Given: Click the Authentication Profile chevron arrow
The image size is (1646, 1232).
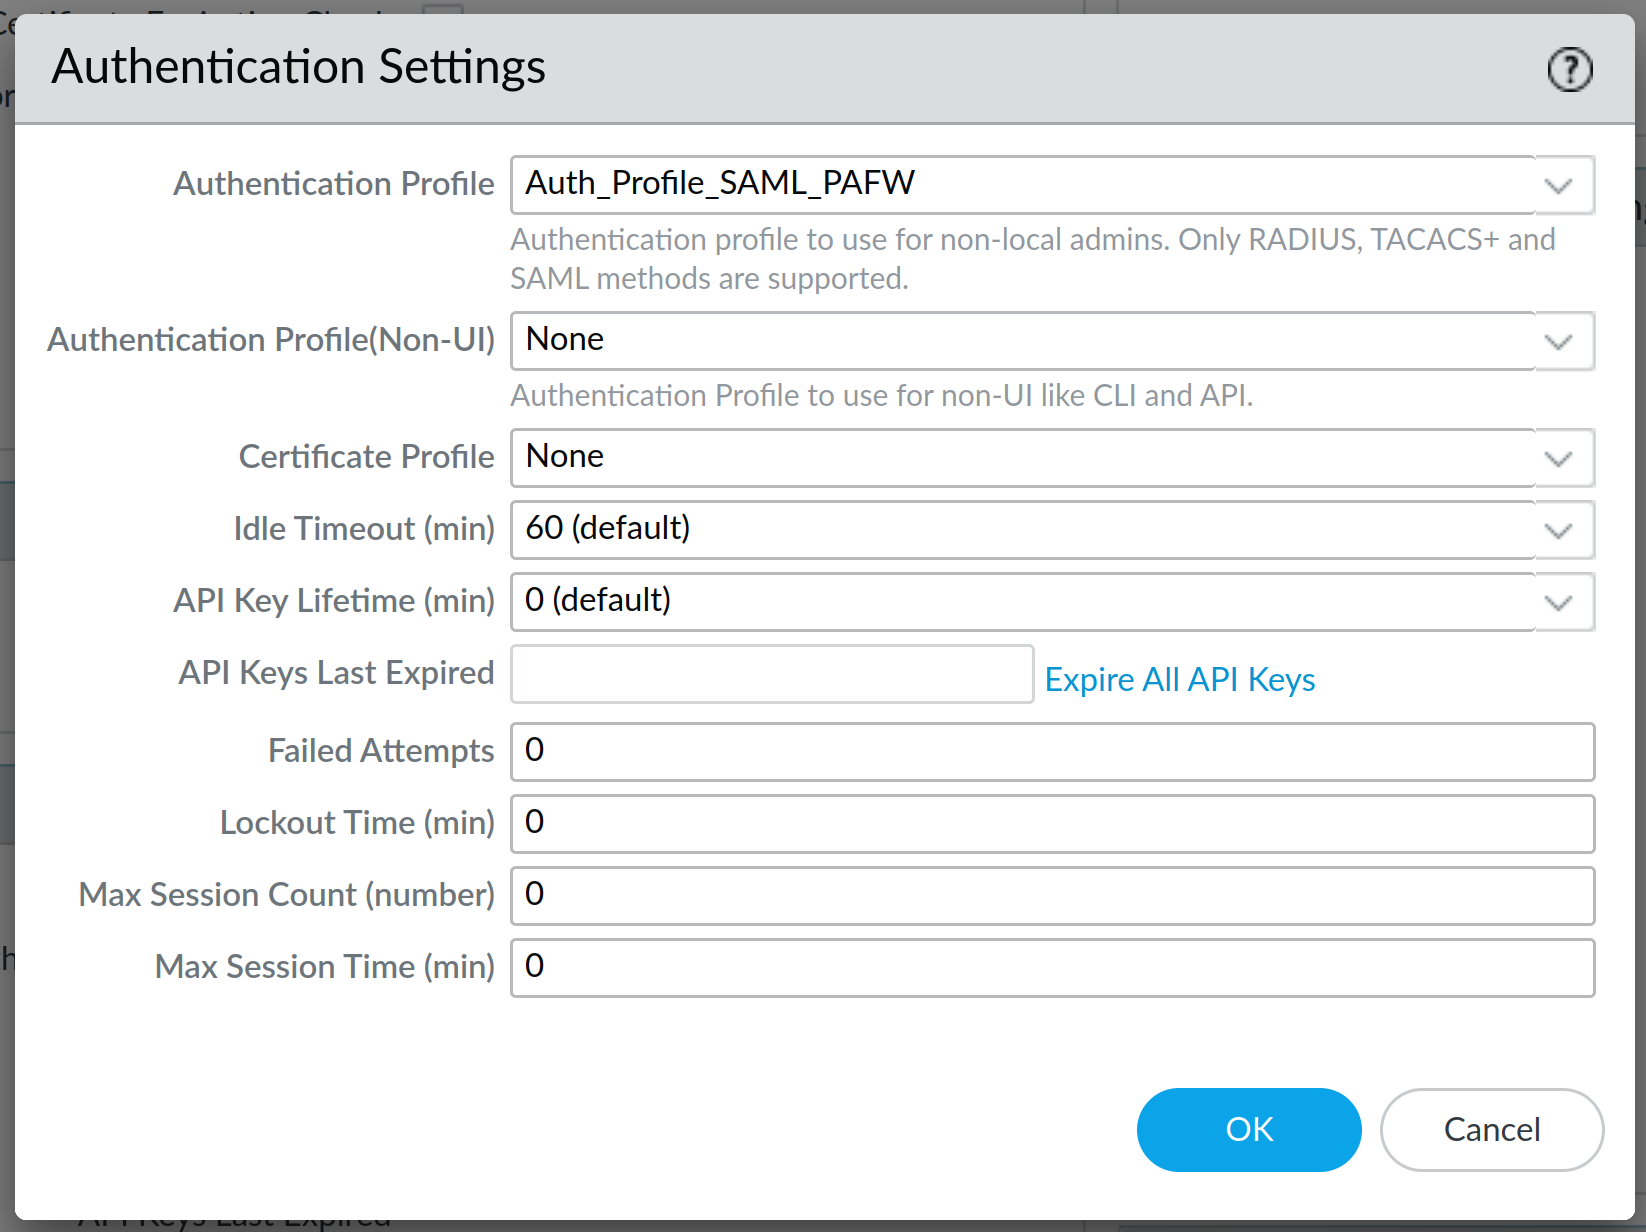Looking at the screenshot, I should click(x=1557, y=185).
